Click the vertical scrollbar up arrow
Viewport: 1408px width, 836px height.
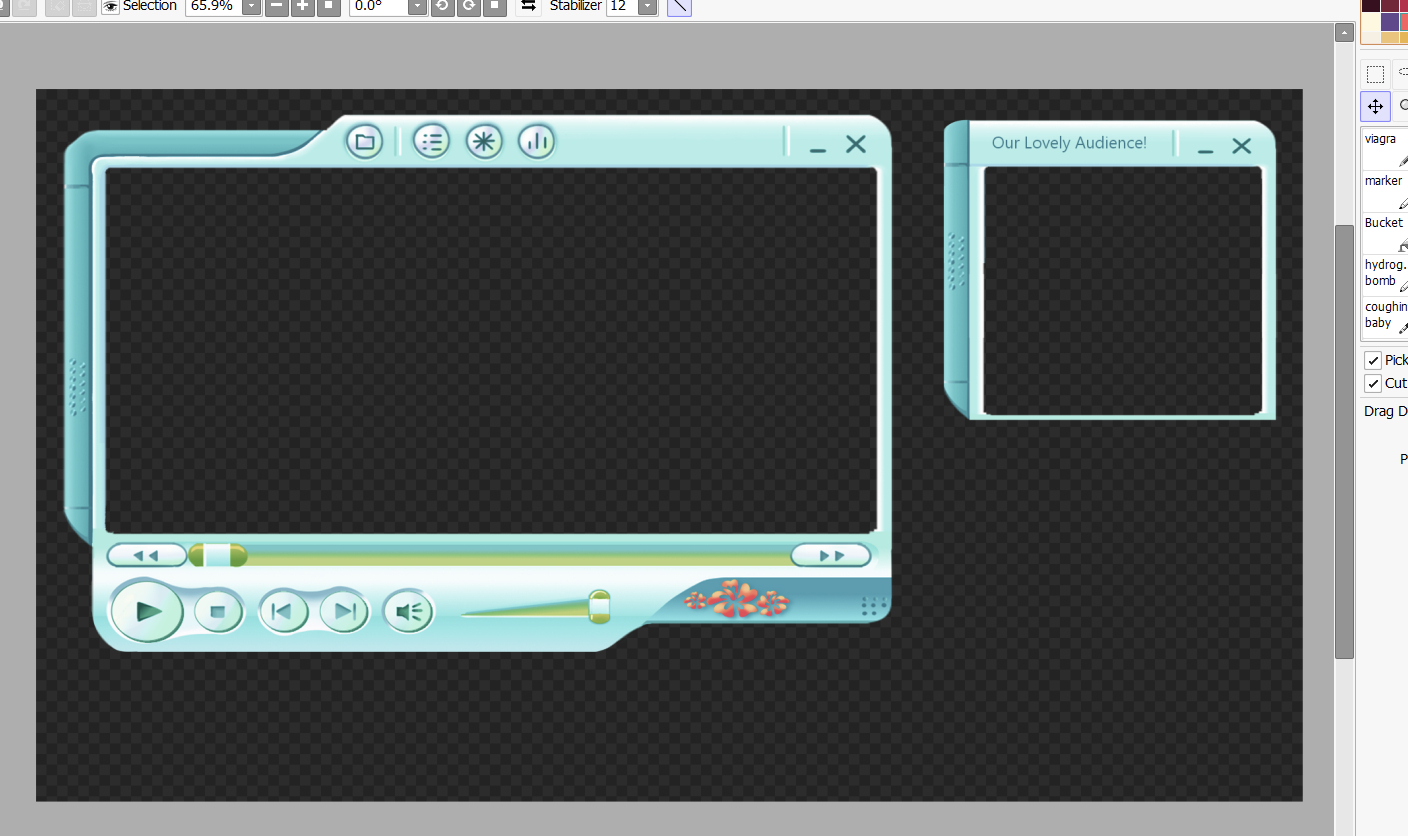[x=1344, y=33]
